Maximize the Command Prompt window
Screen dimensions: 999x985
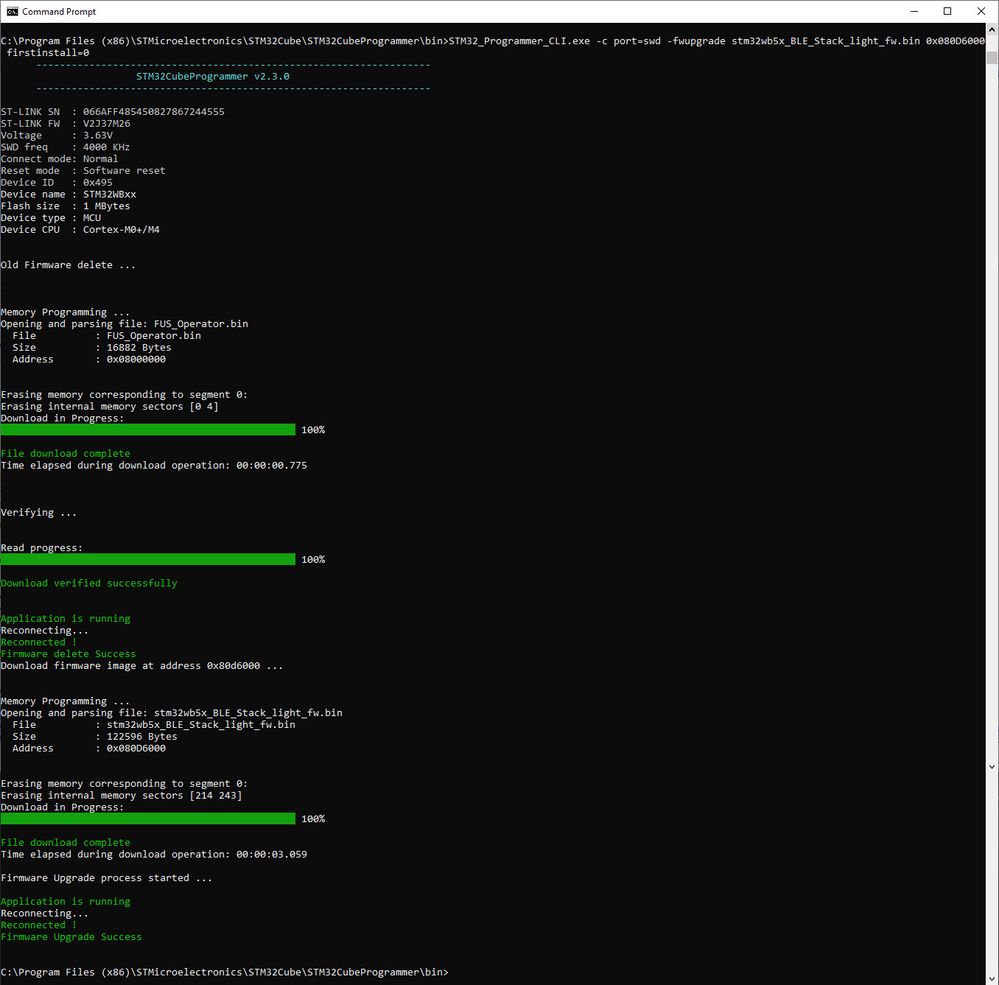click(947, 11)
